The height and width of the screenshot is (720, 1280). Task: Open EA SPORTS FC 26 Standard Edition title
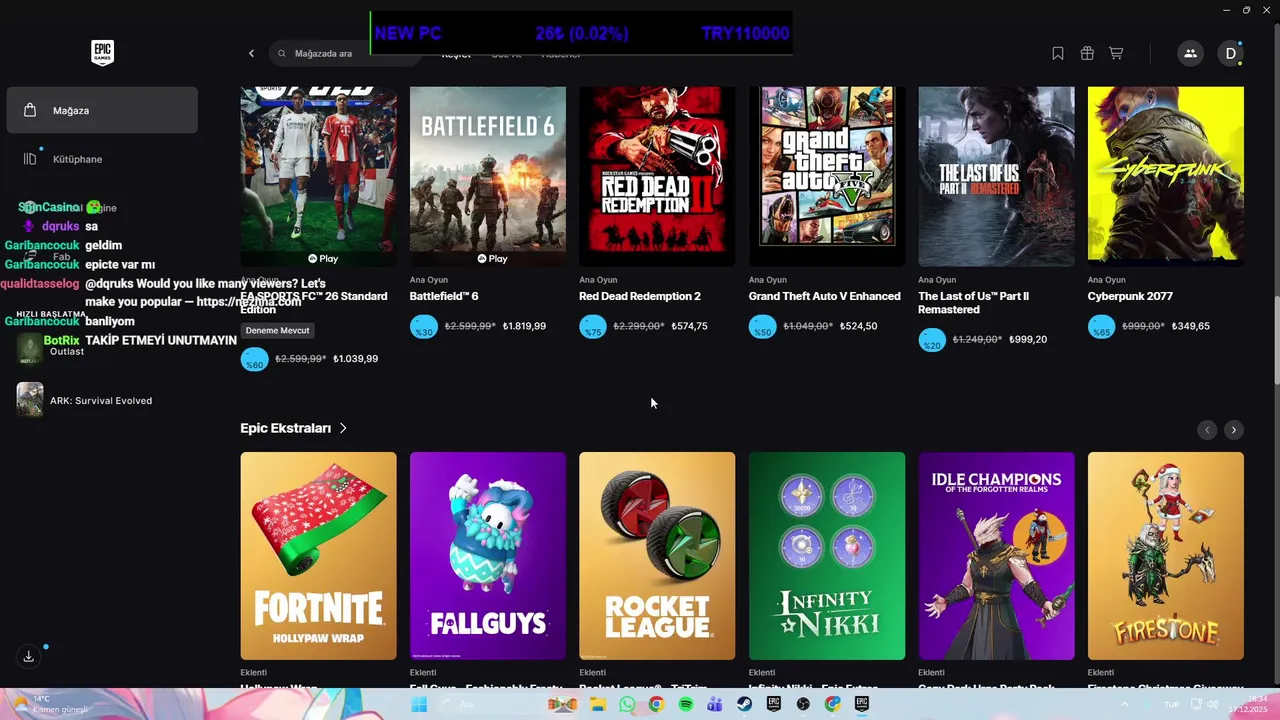[314, 303]
